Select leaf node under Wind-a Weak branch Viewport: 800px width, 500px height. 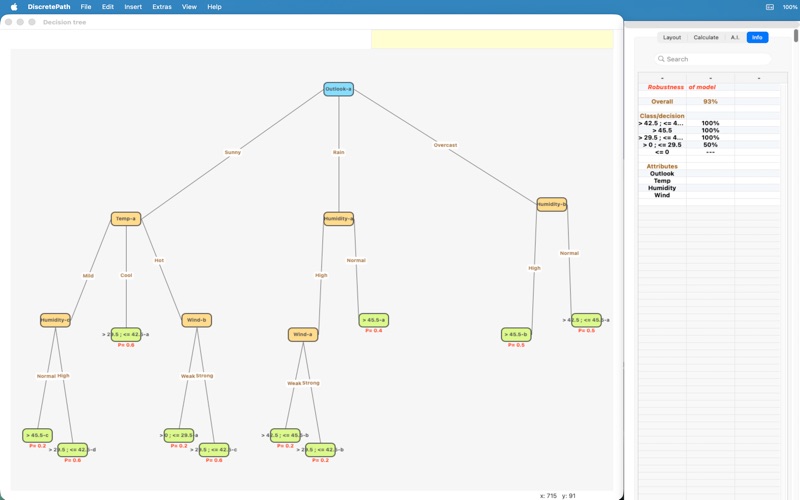coord(285,435)
